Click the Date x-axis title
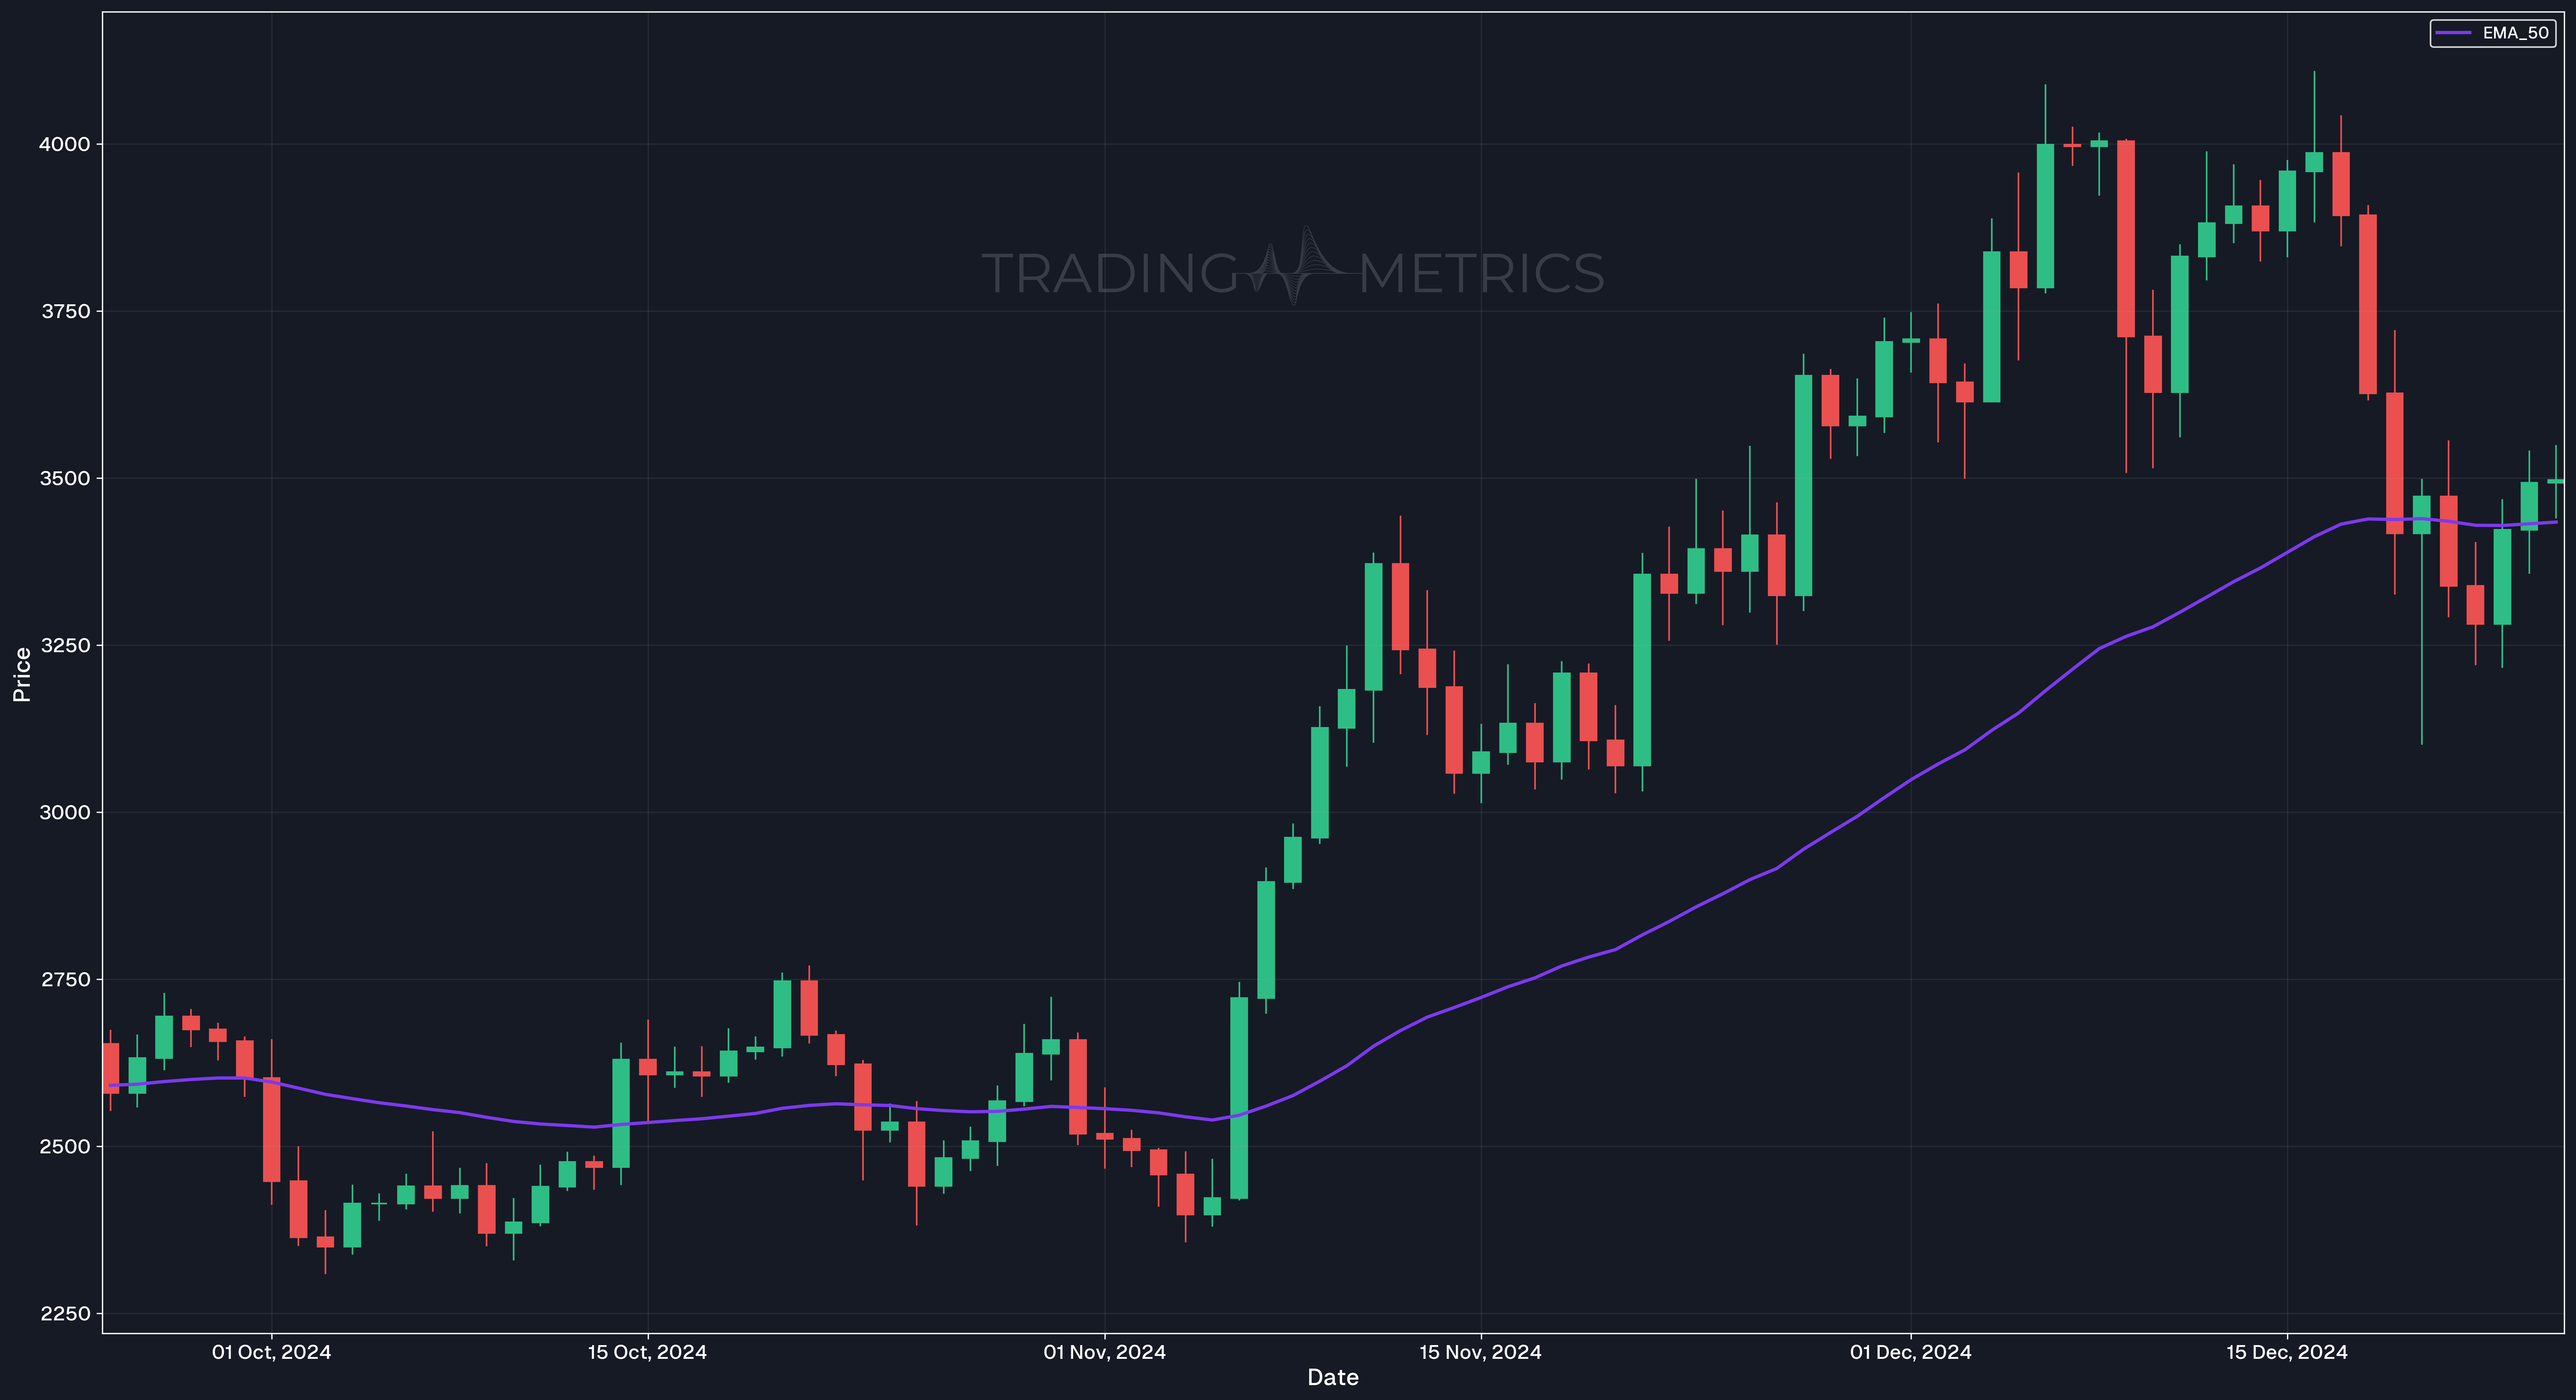This screenshot has height=1400, width=2576. [x=1333, y=1377]
